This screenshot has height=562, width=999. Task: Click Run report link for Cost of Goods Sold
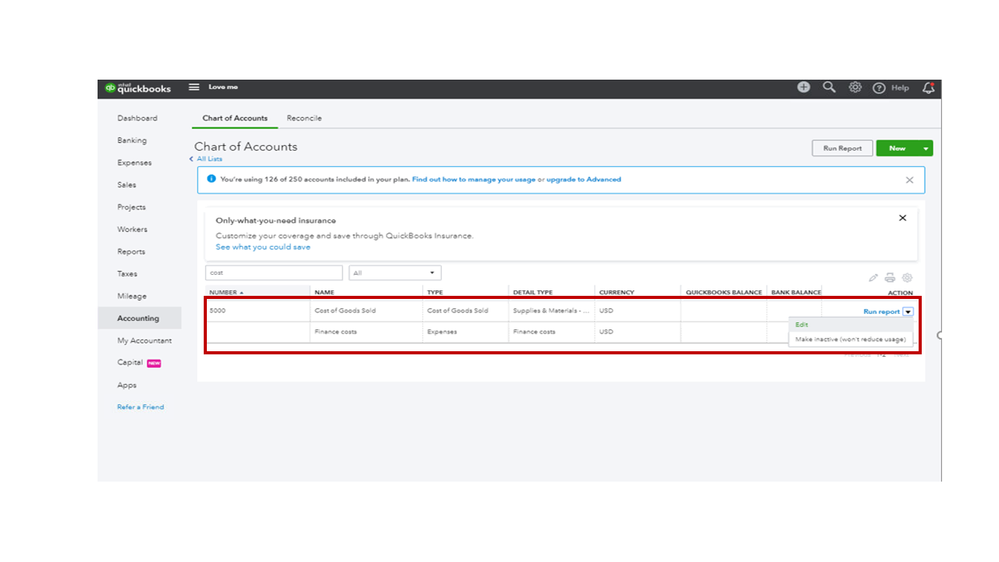[x=881, y=312]
